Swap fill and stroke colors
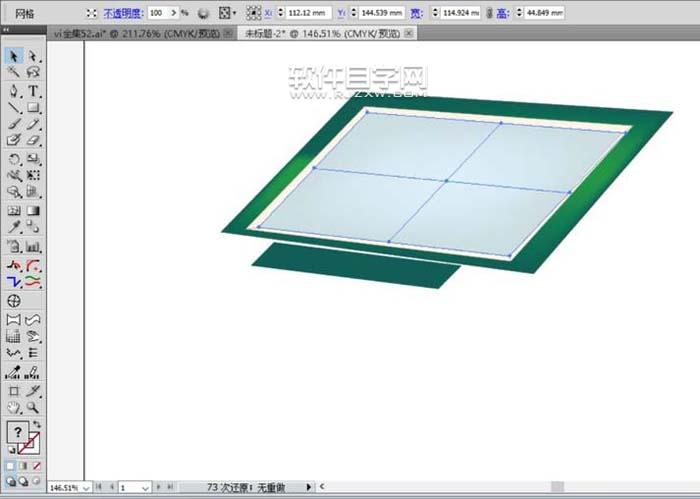This screenshot has width=700, height=499. [38, 425]
